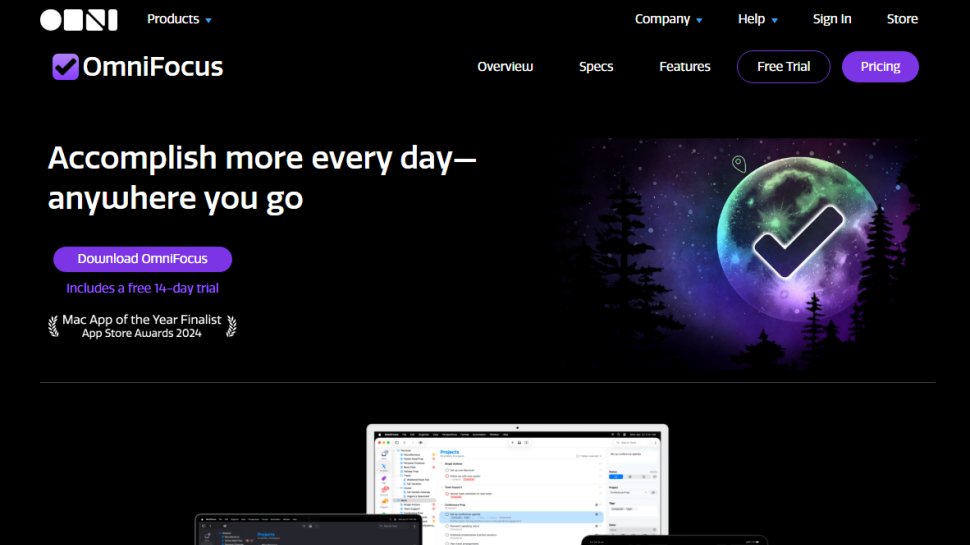Click the 'Accomplish more every day' headline
The width and height of the screenshot is (970, 545).
tap(262, 178)
